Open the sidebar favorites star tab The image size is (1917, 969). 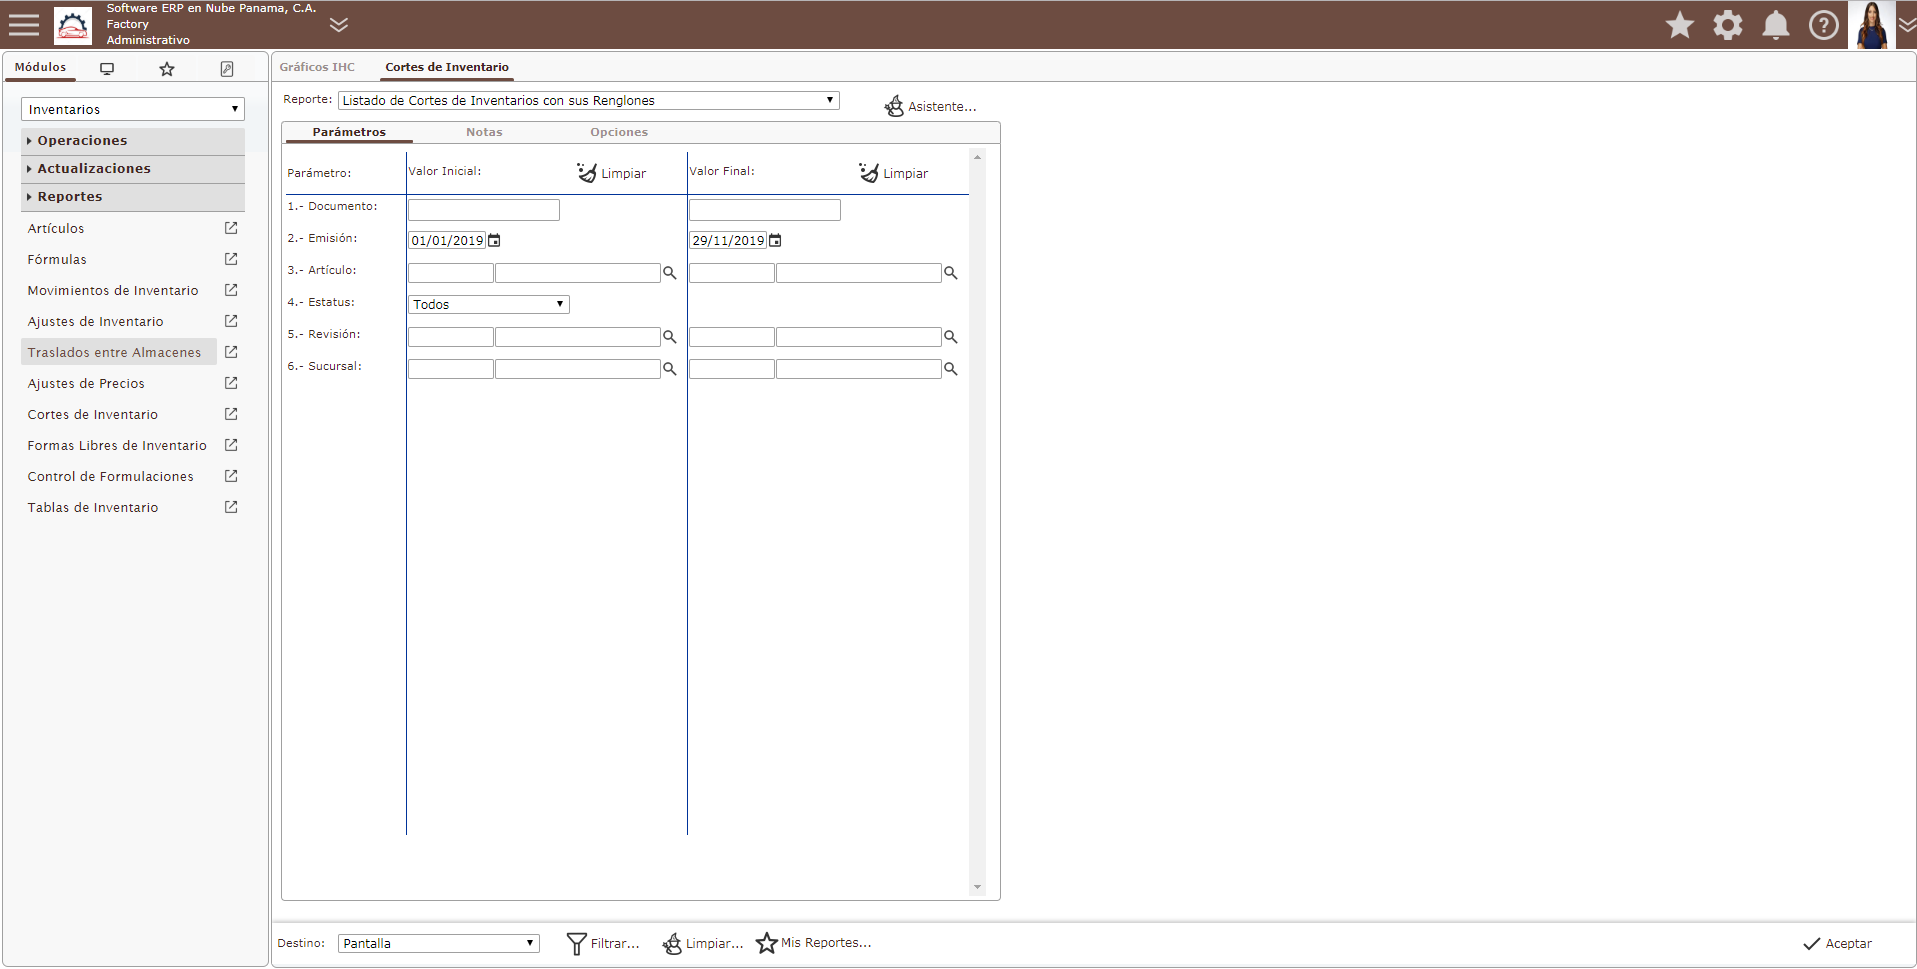167,68
